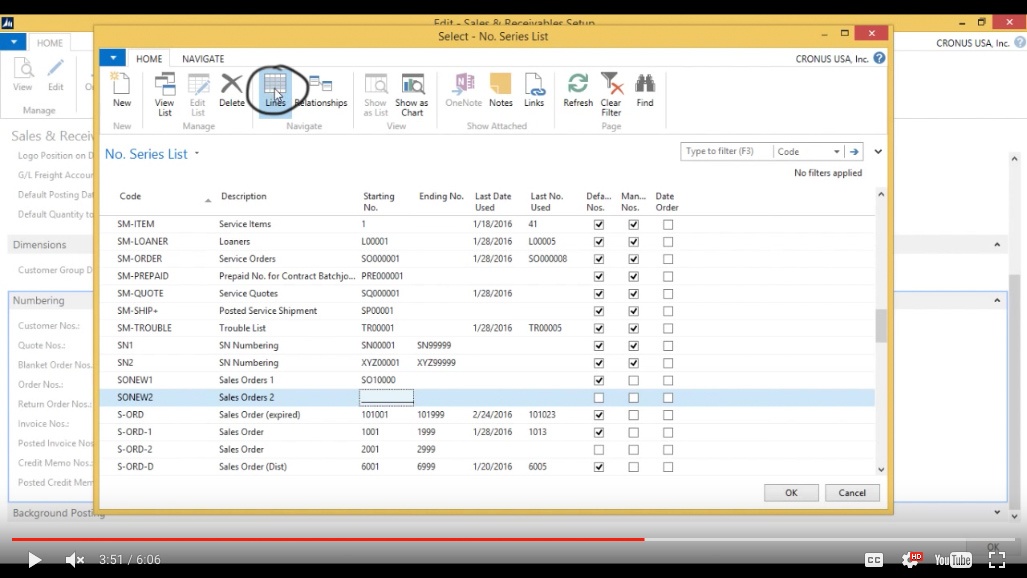Screen dimensions: 1027x578
Task: Click the Type to filter input box
Action: click(x=726, y=151)
